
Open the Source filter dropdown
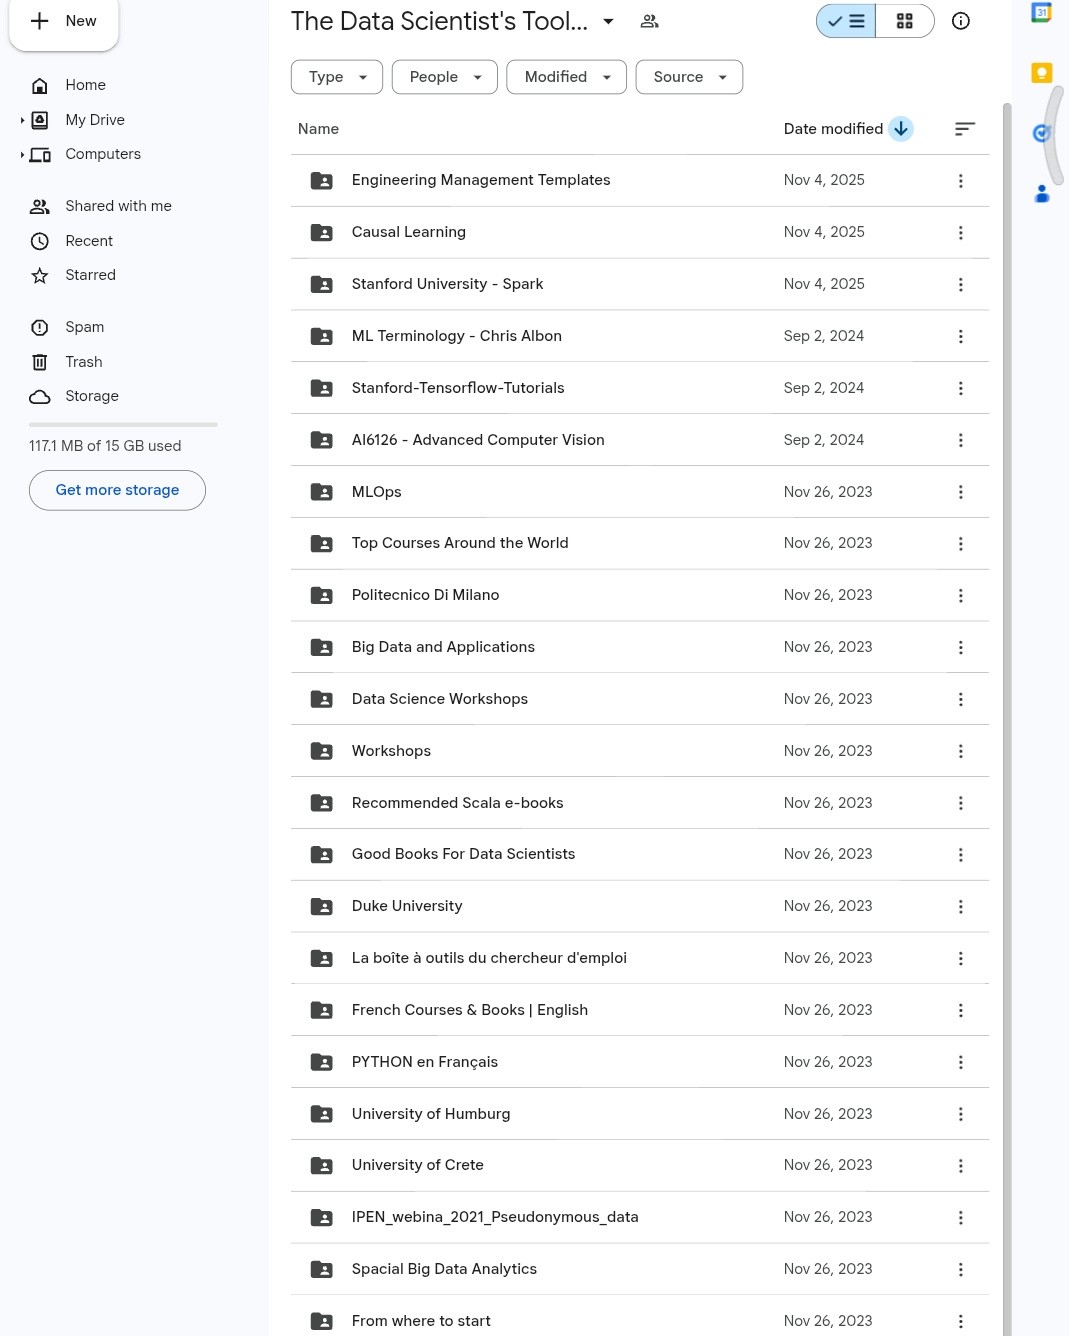tap(689, 77)
